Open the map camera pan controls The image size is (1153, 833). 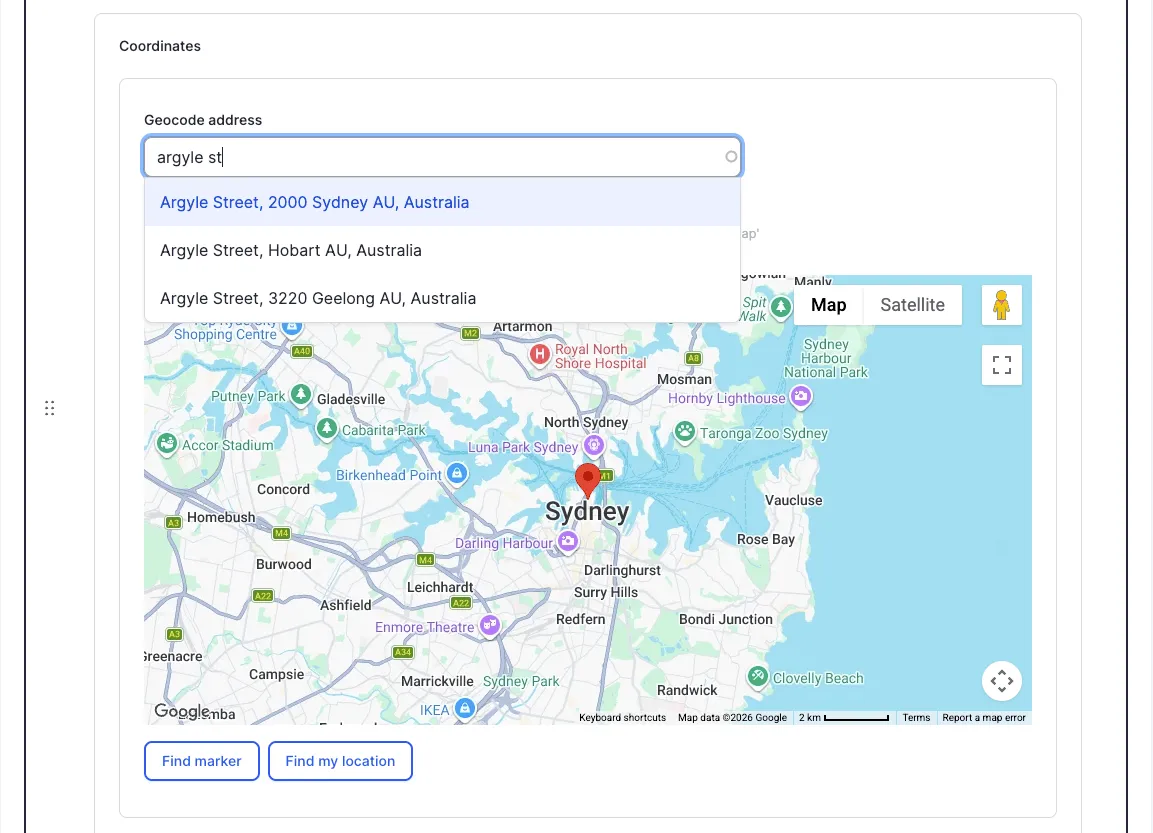coord(1002,681)
